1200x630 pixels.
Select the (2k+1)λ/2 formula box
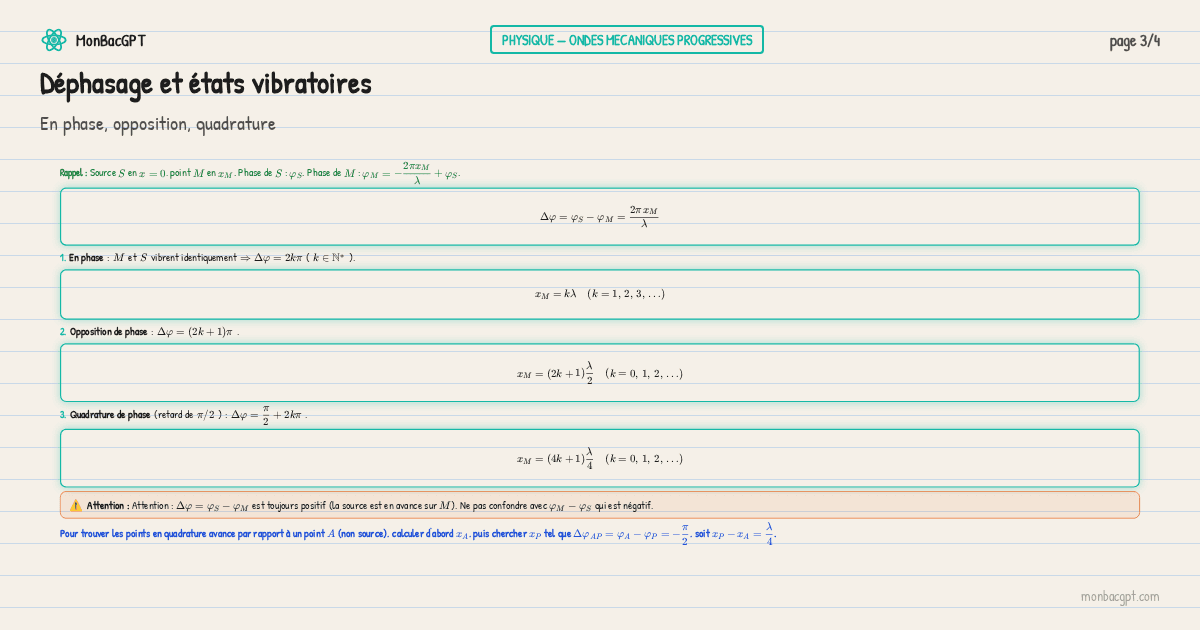pyautogui.click(x=599, y=373)
